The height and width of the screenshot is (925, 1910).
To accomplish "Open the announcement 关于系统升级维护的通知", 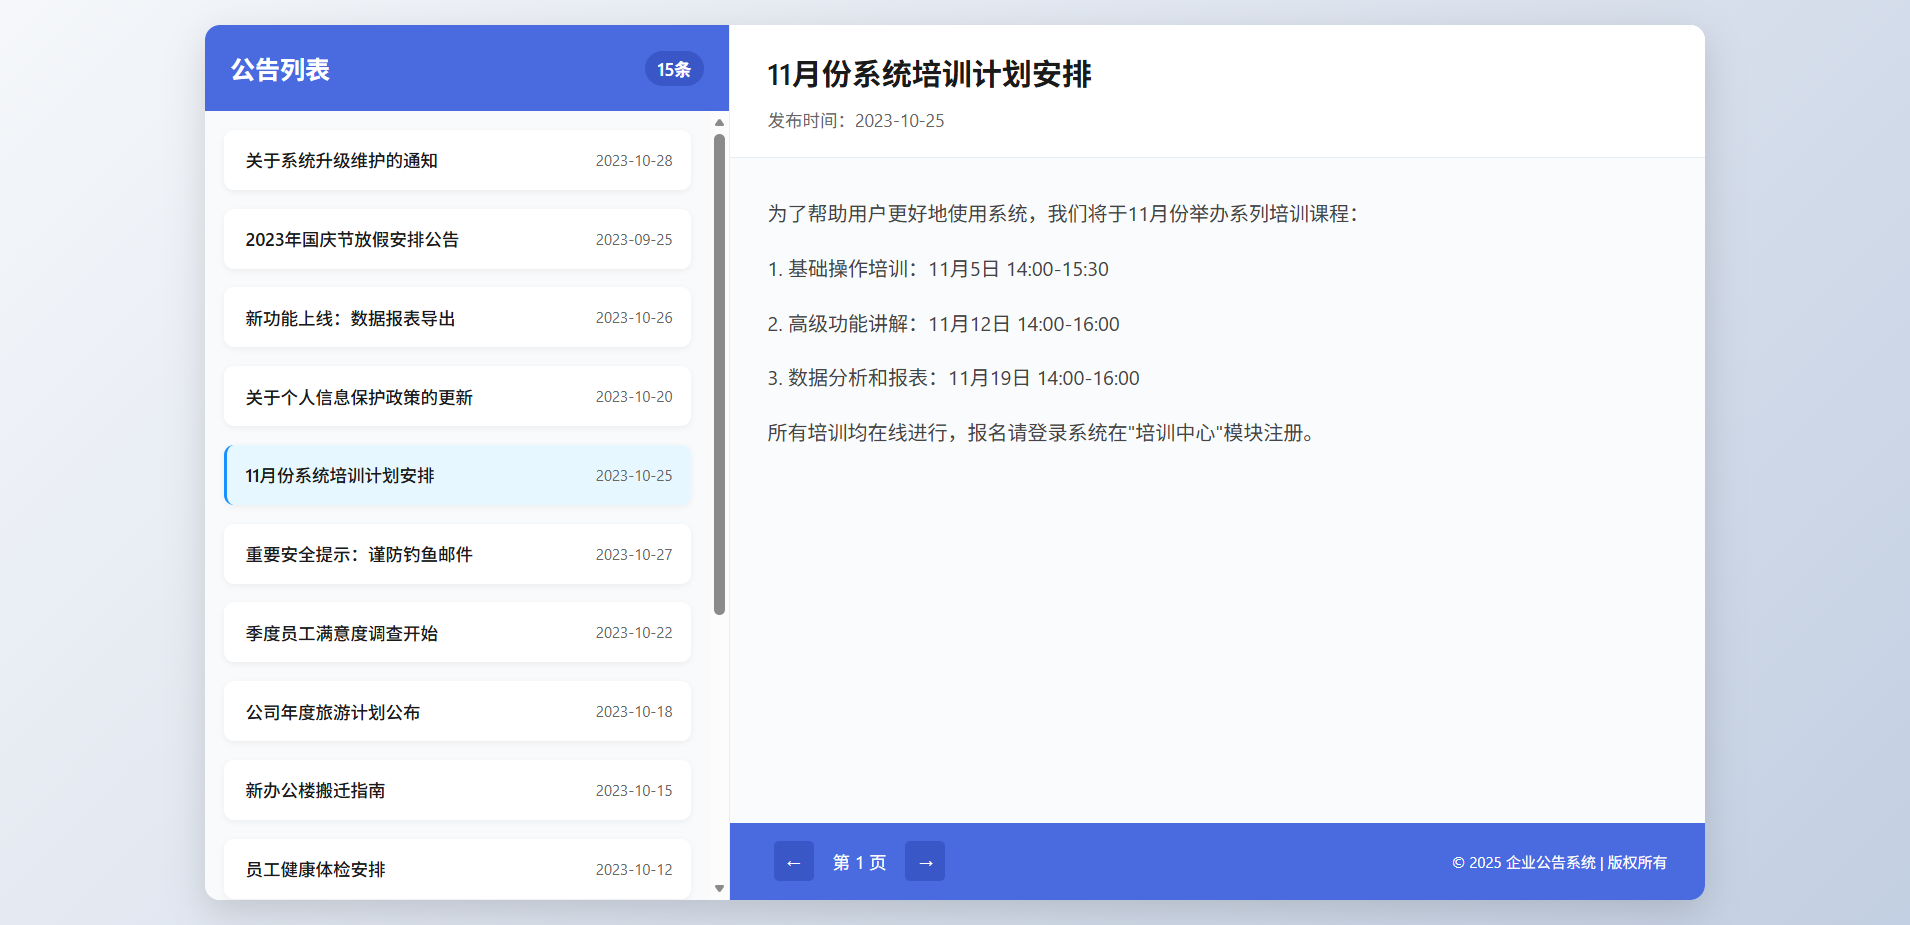I will (456, 160).
